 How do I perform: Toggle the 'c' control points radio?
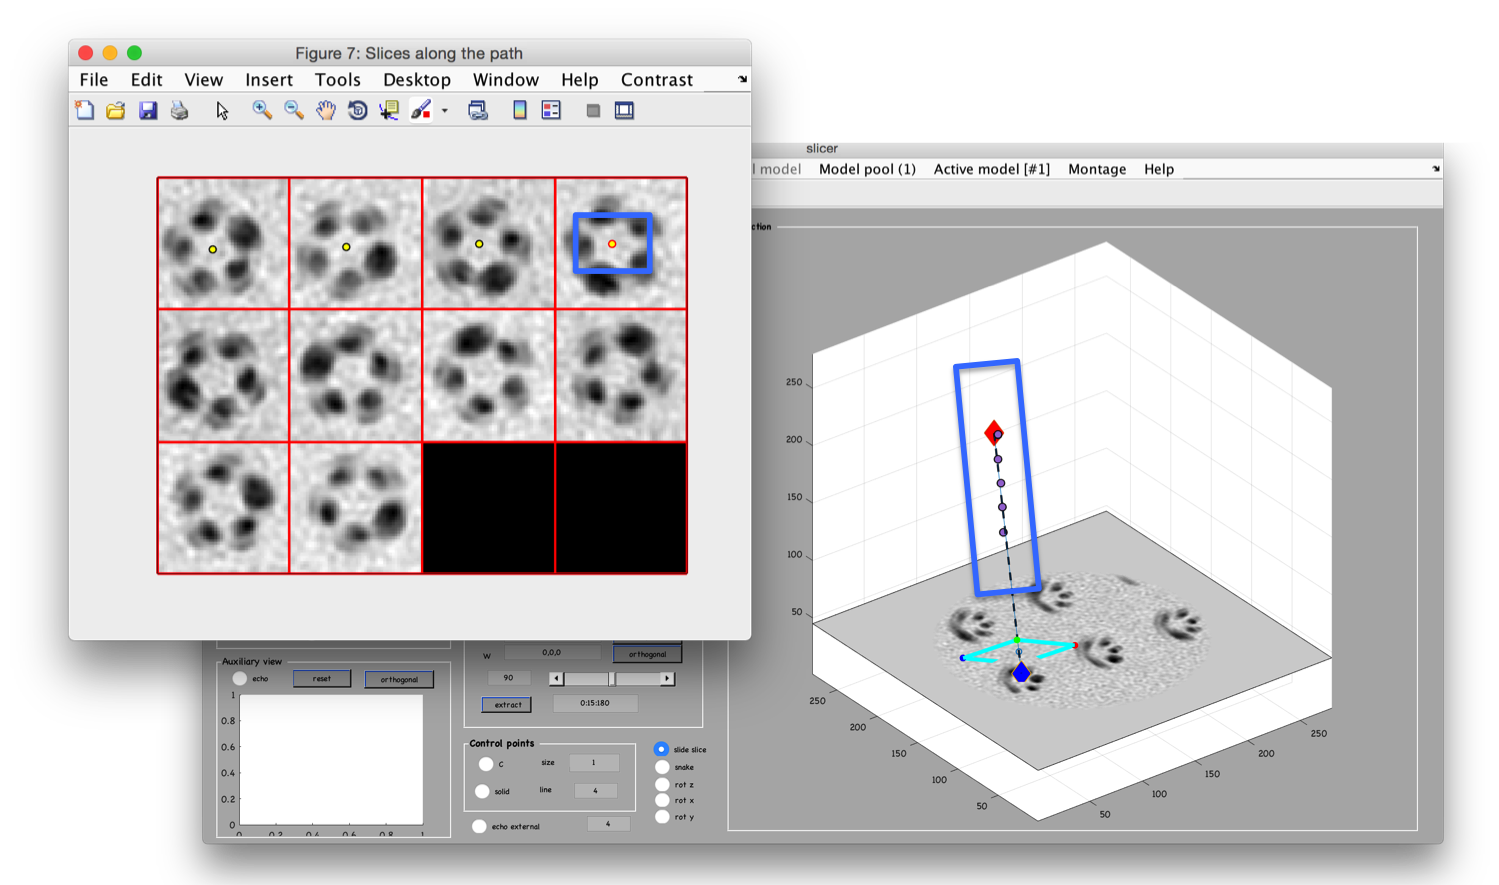pyautogui.click(x=486, y=764)
